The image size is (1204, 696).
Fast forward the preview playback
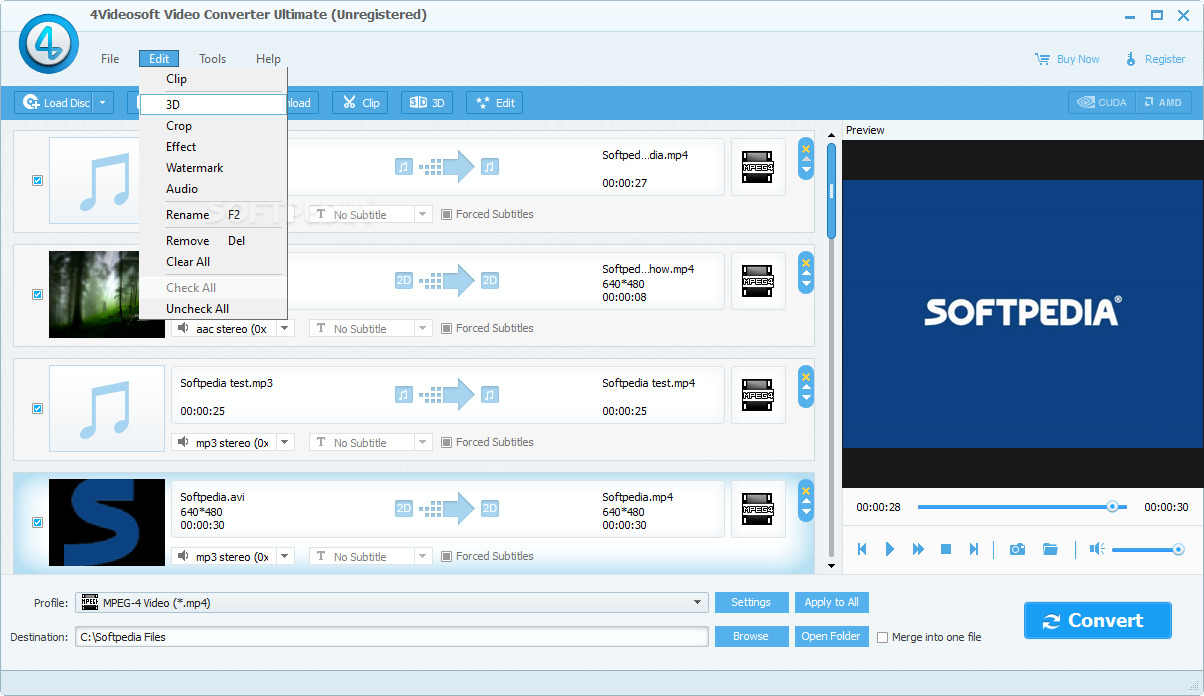pos(918,549)
